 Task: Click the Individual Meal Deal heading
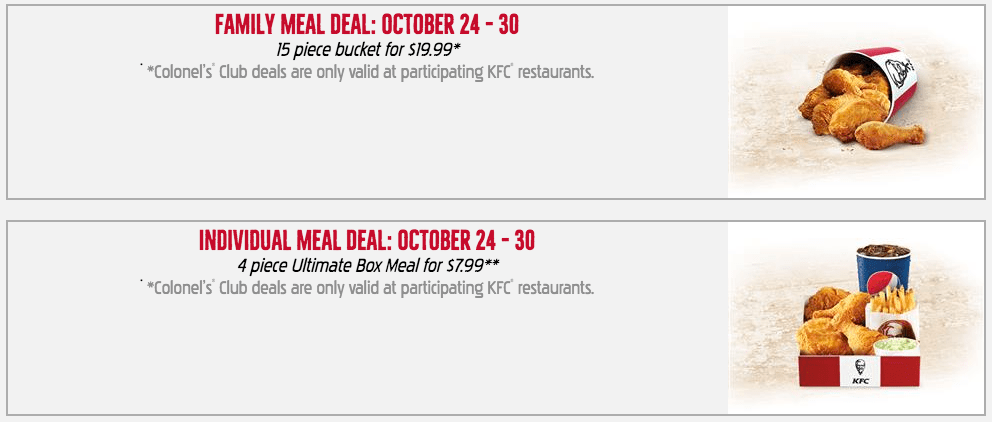(x=366, y=240)
